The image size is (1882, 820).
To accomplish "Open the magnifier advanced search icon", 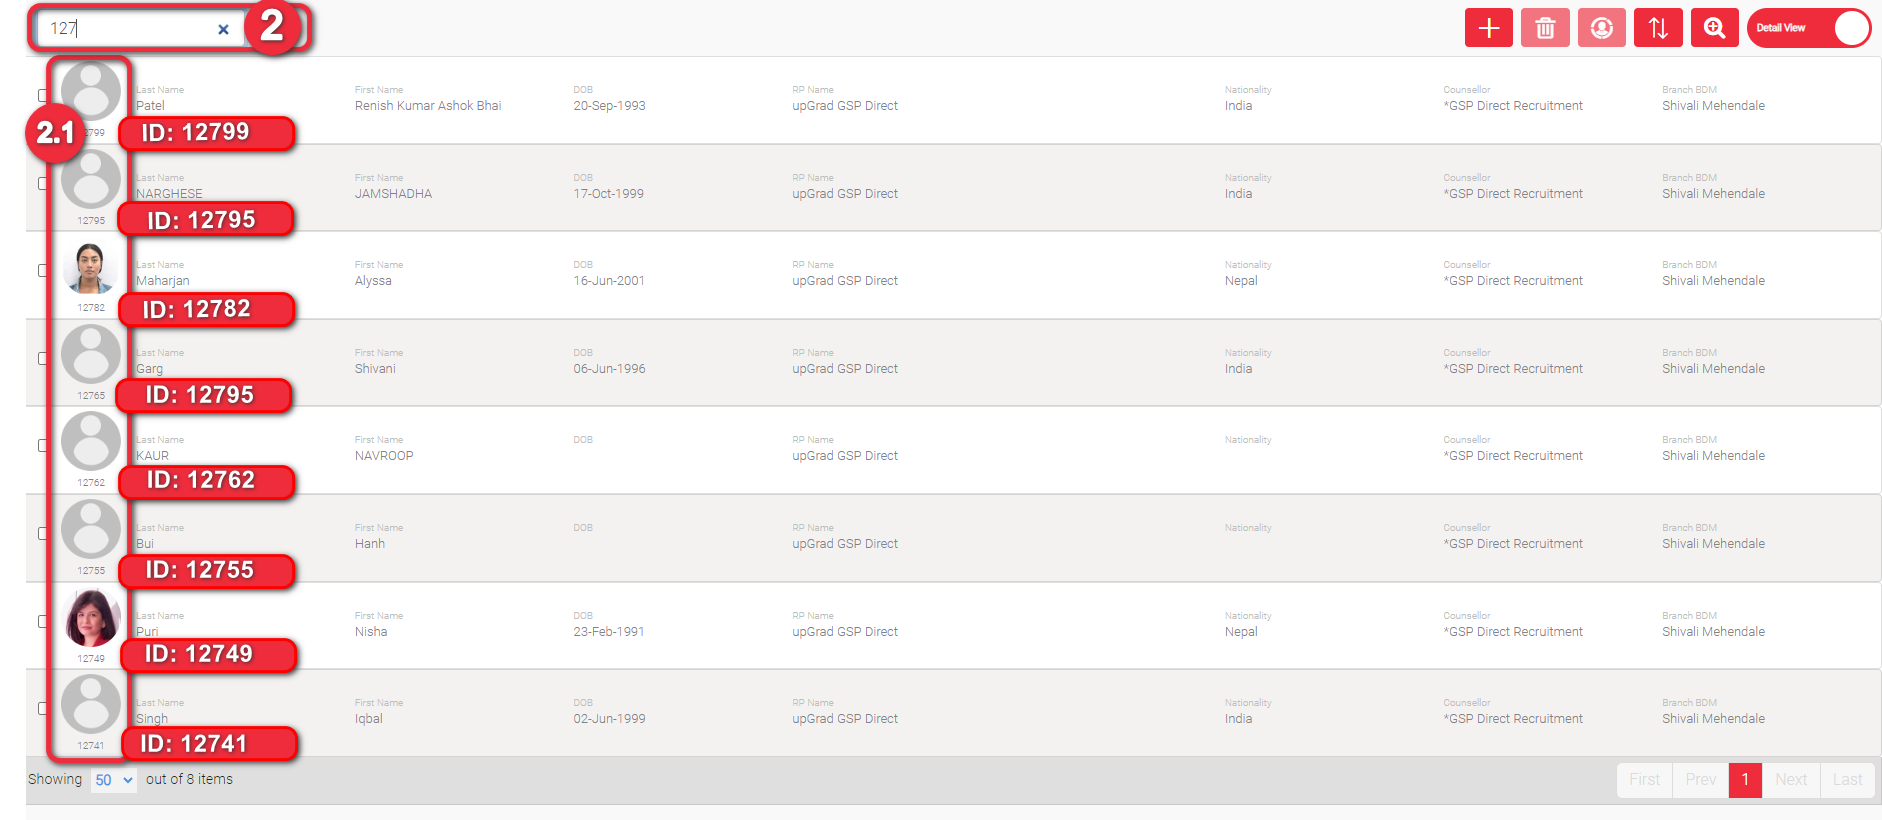I will tap(1715, 28).
